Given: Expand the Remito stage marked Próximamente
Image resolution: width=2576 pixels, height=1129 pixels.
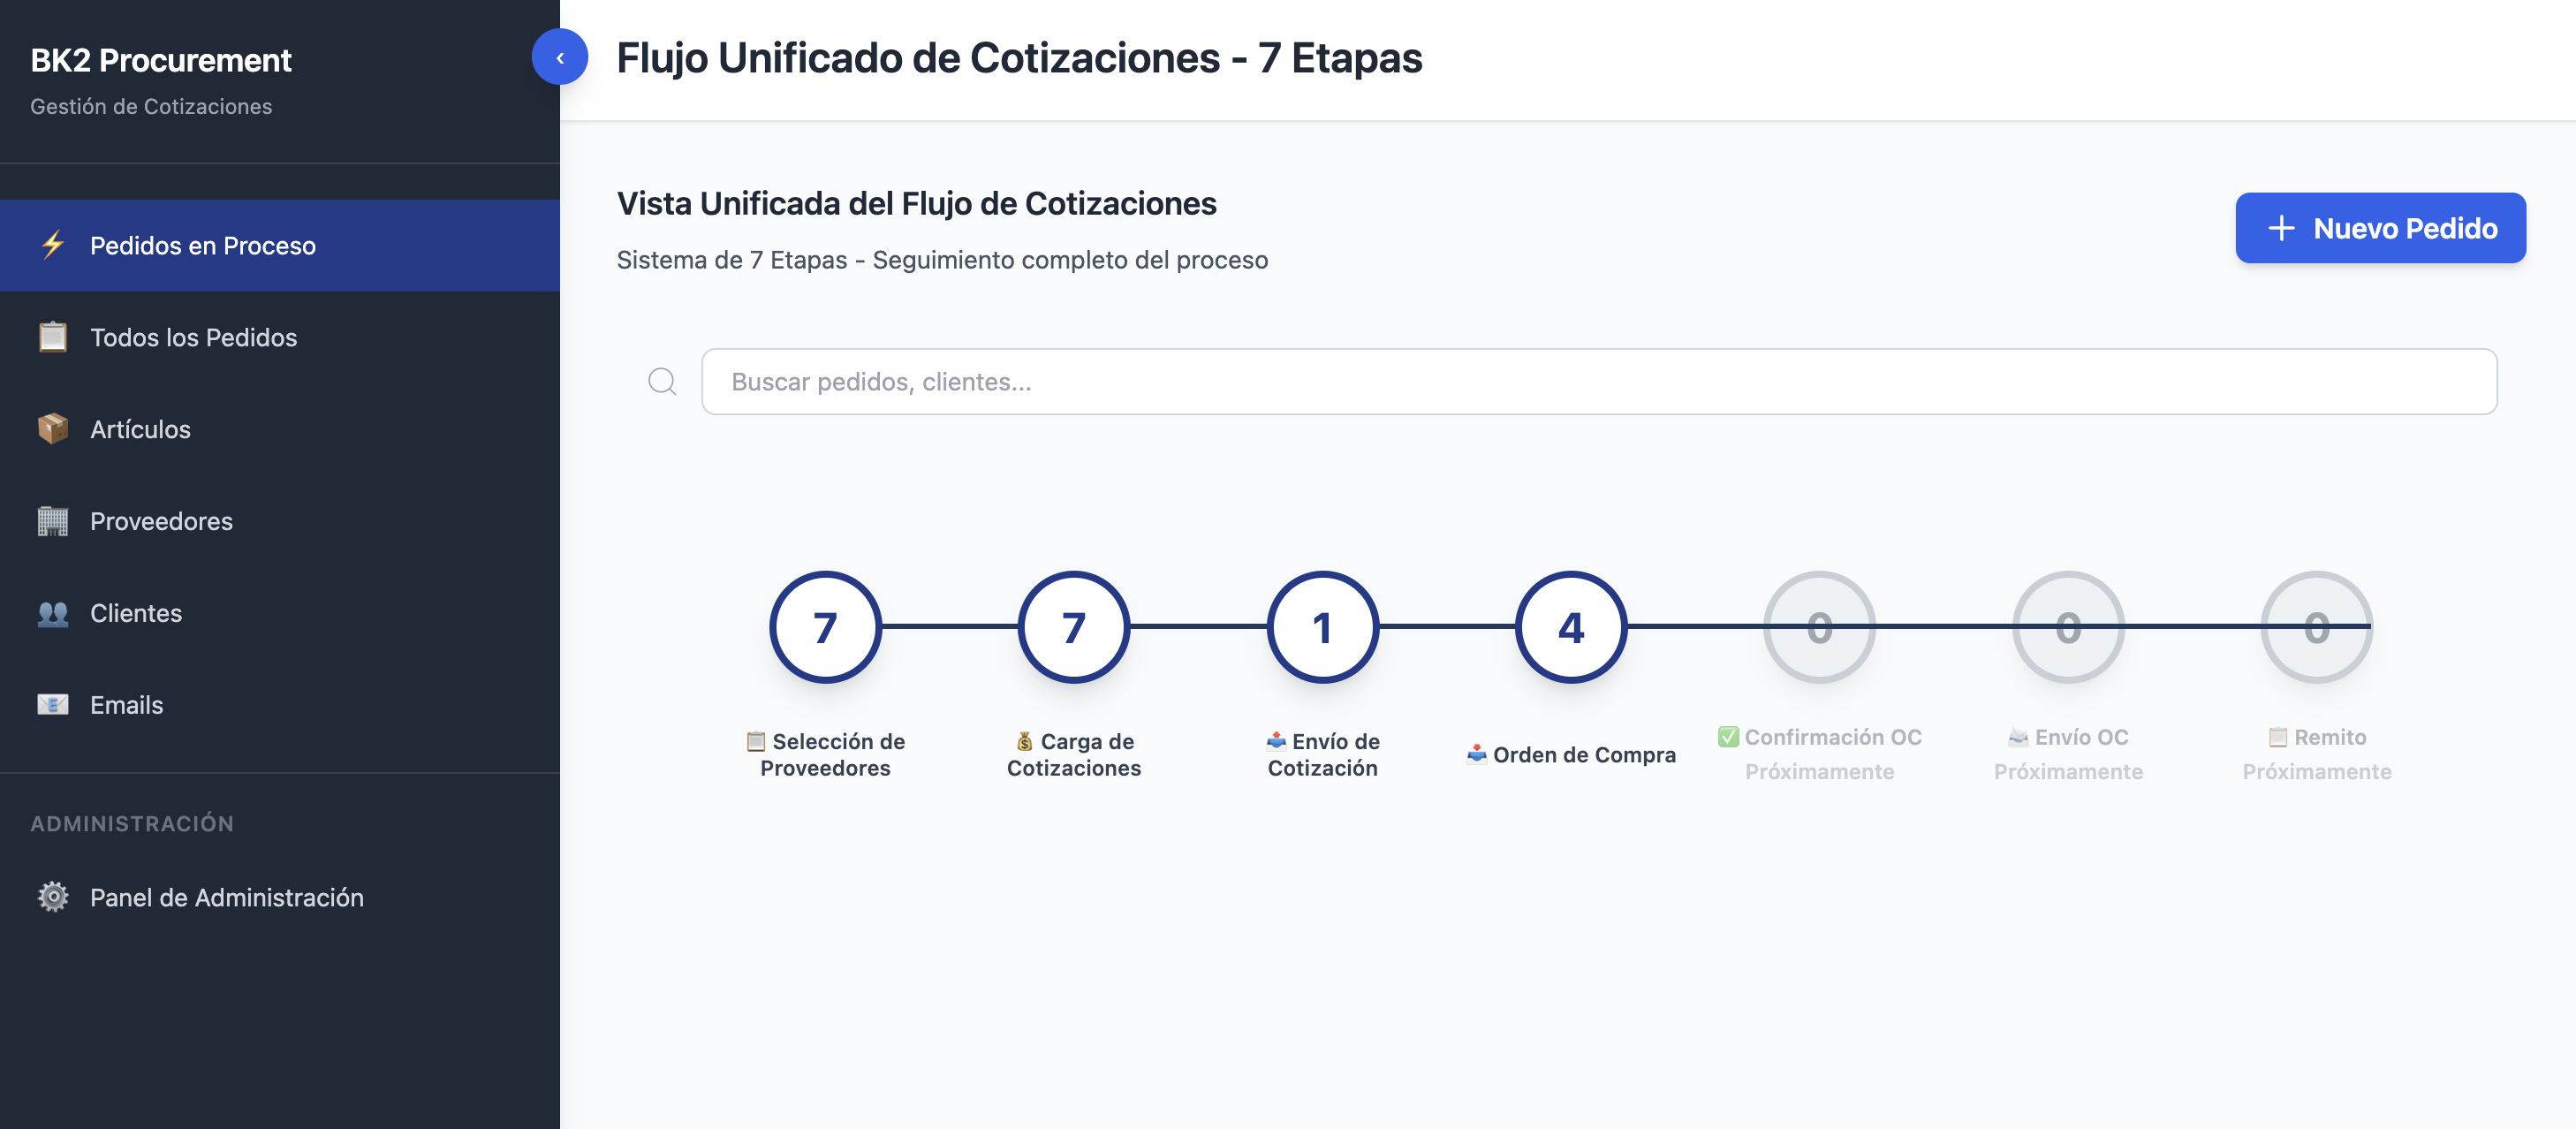Looking at the screenshot, I should [x=2317, y=627].
